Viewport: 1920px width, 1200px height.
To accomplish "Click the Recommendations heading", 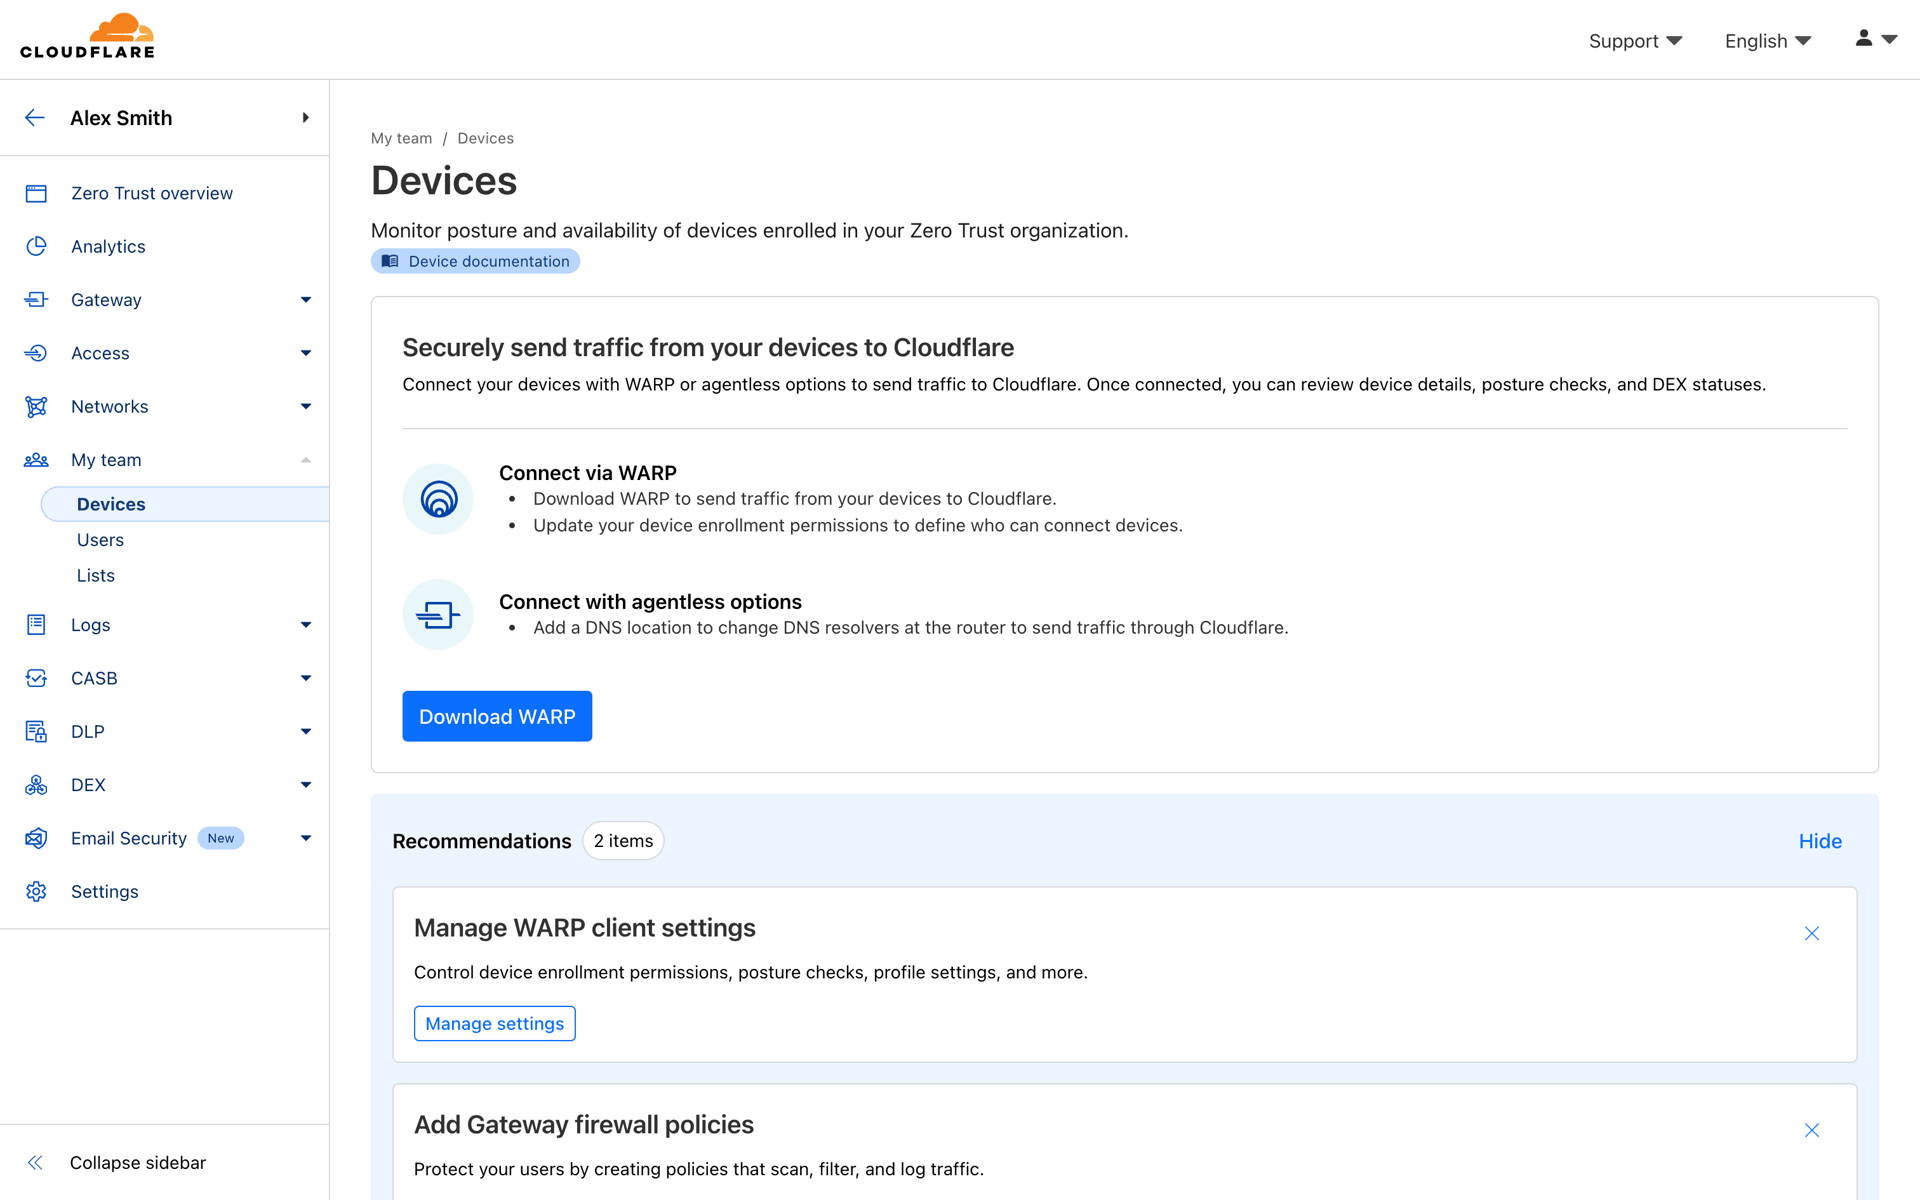I will tap(482, 841).
